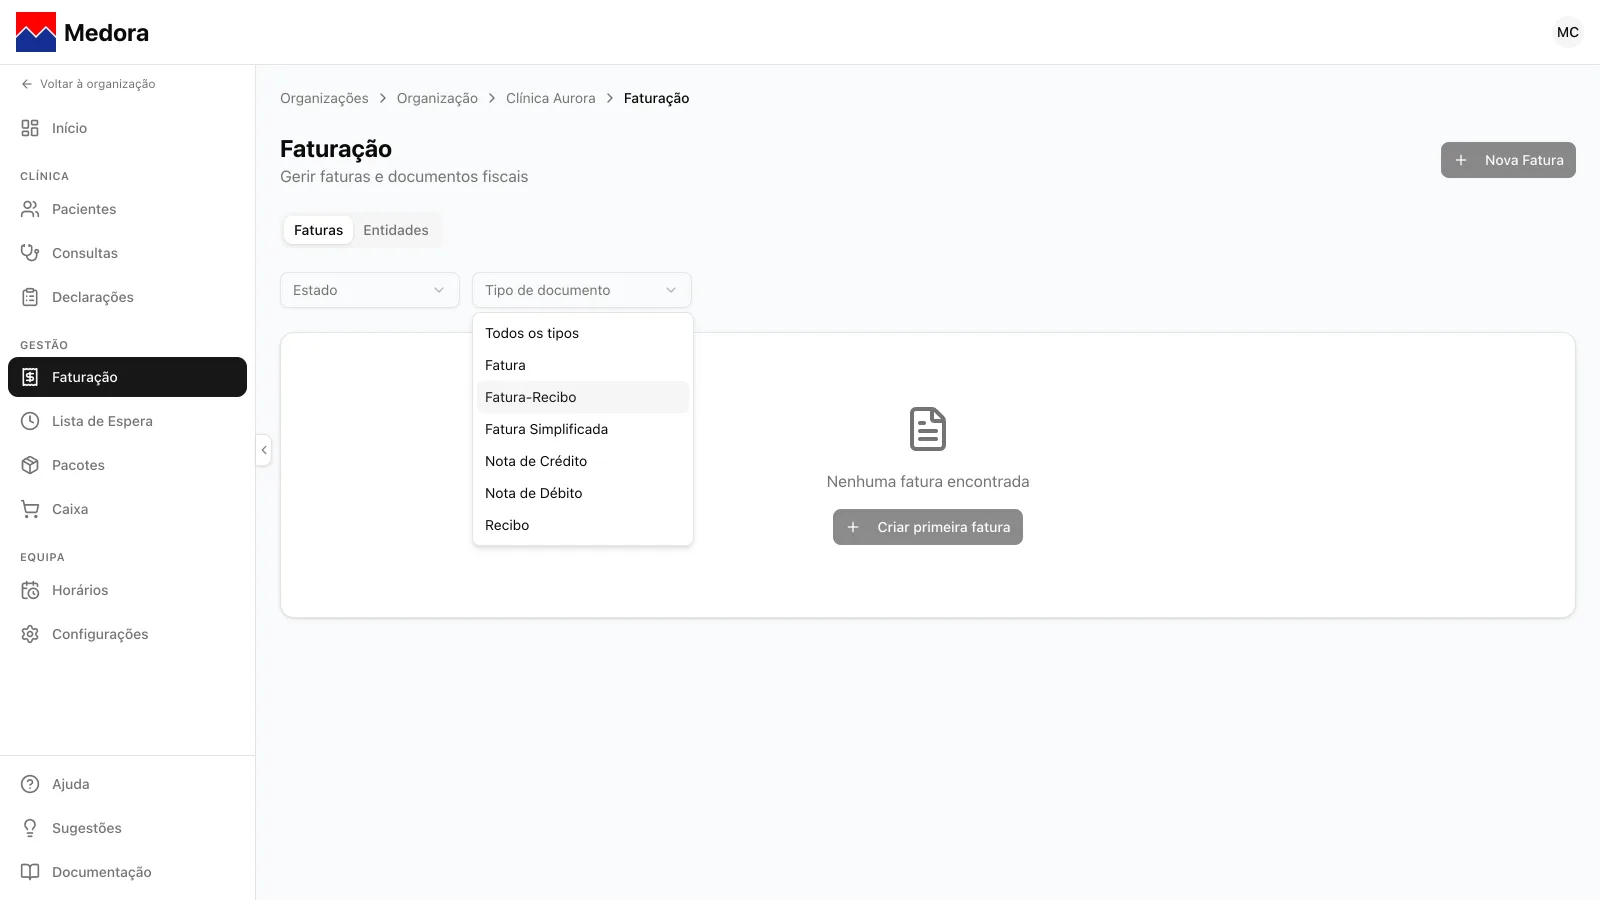Click the Medora brand name text
1600x900 pixels.
click(106, 32)
